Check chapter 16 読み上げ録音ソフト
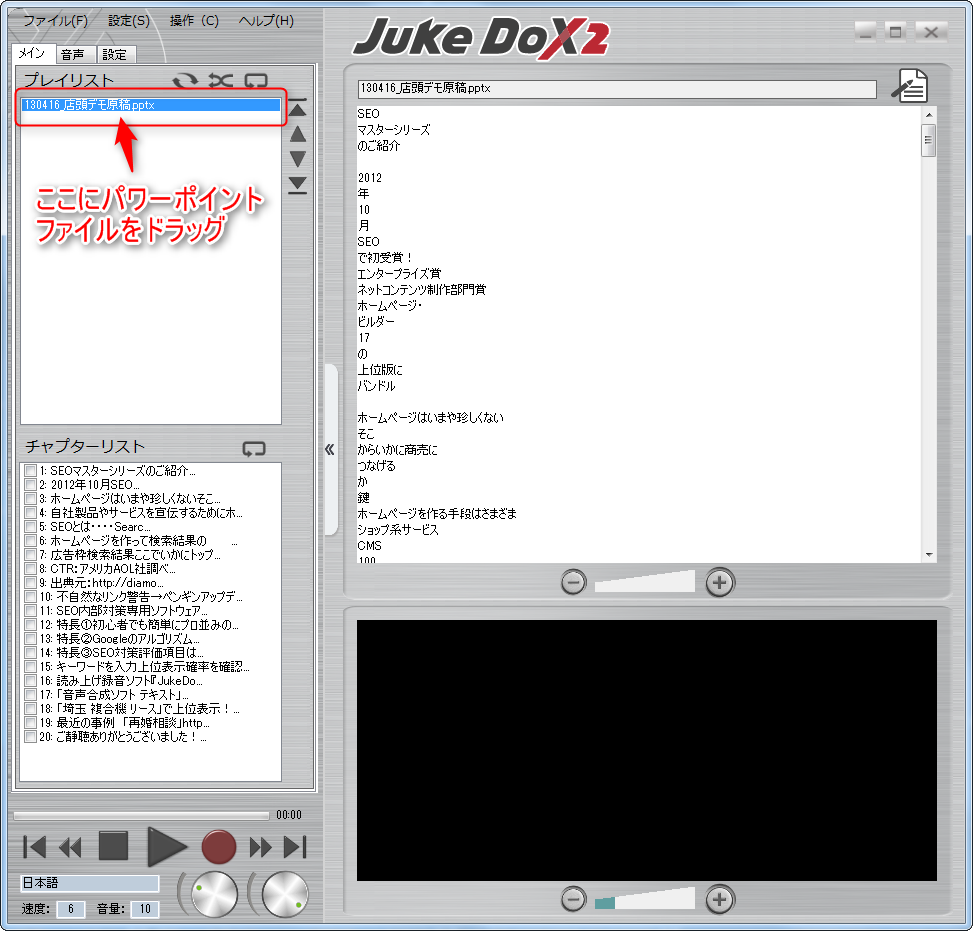This screenshot has height=931, width=973. tap(30, 681)
